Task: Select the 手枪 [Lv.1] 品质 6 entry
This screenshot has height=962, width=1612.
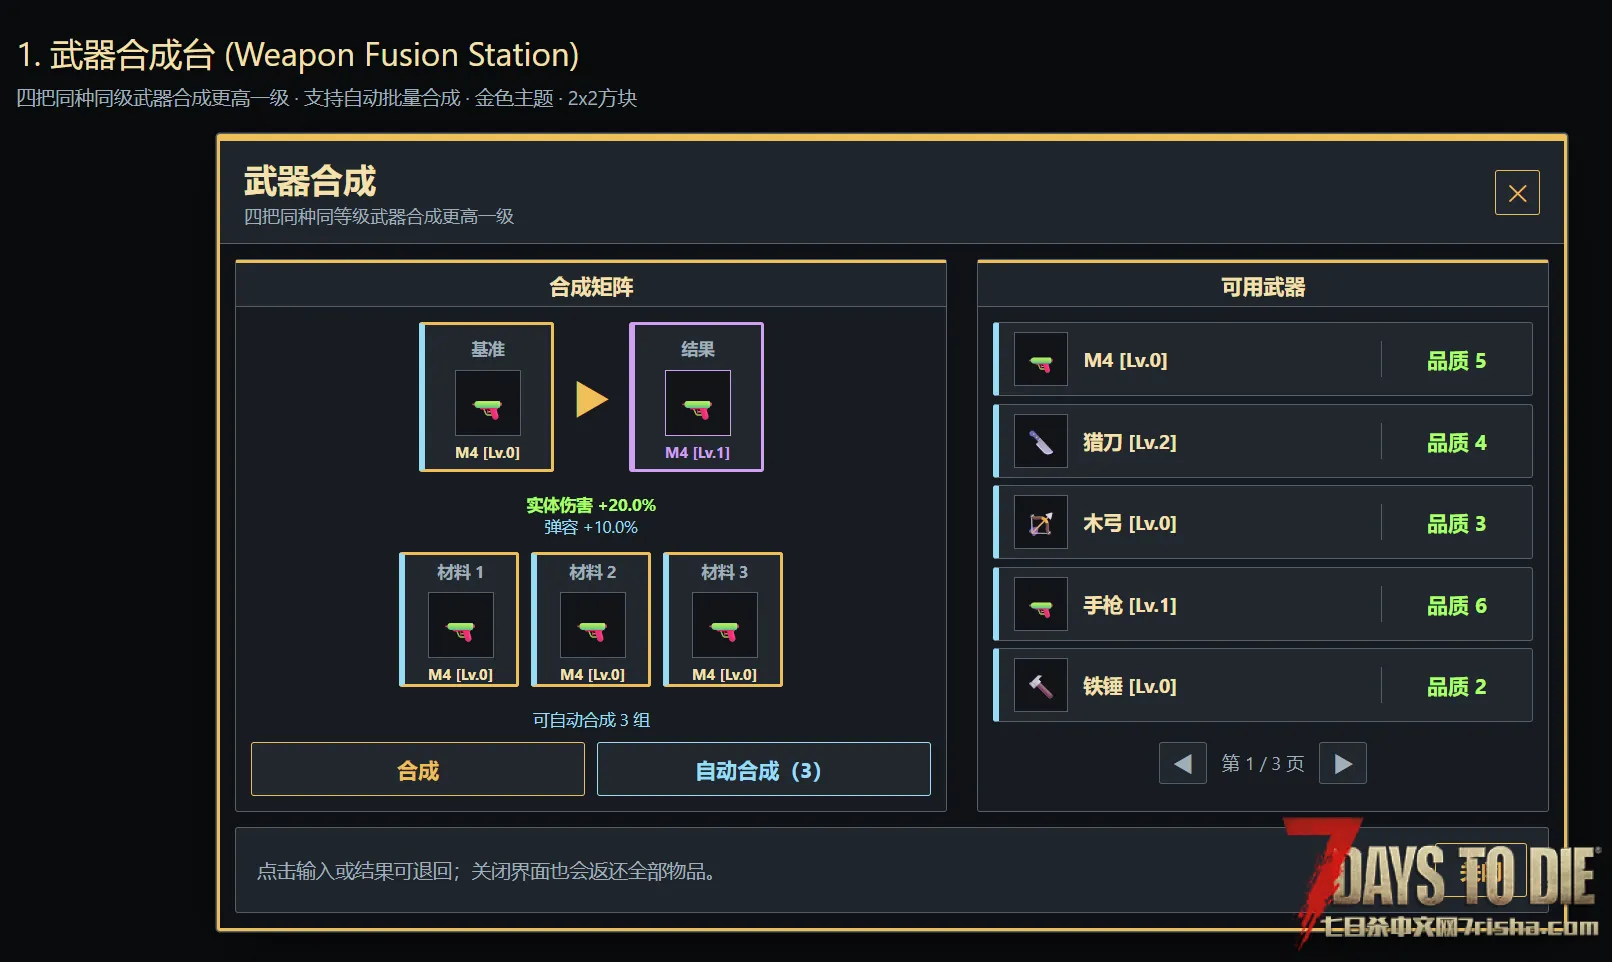Action: click(x=1263, y=605)
